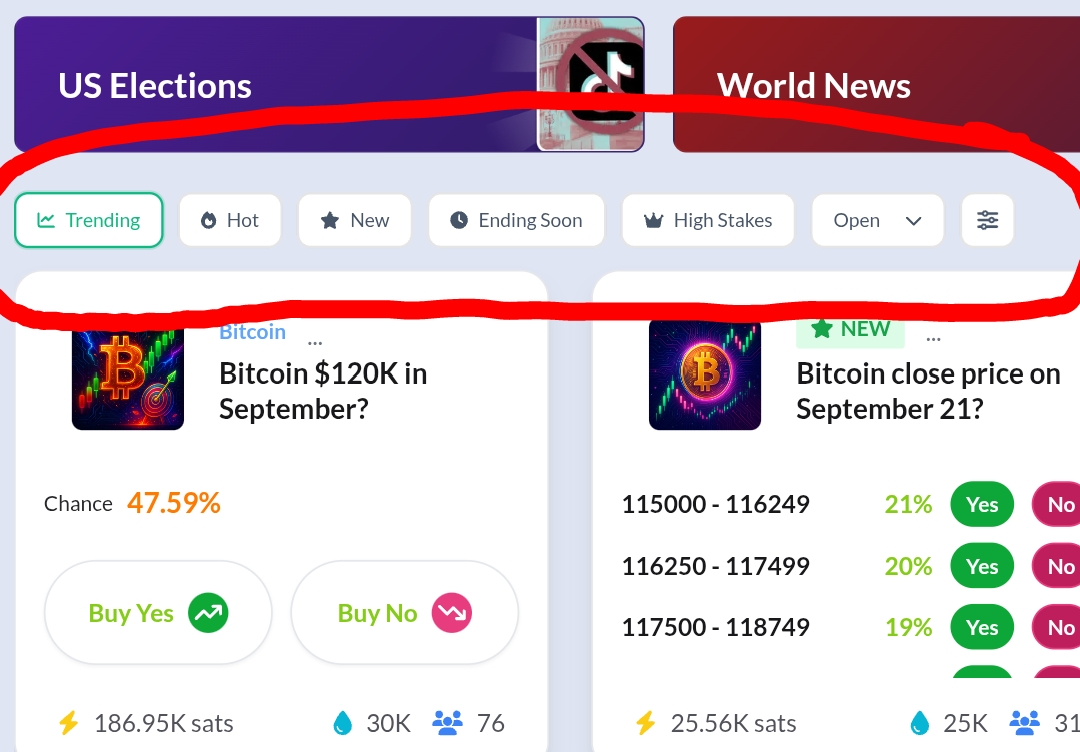The image size is (1080, 752).
Task: Open the Bitcoin $120K in September market thumbnail
Action: (x=128, y=377)
